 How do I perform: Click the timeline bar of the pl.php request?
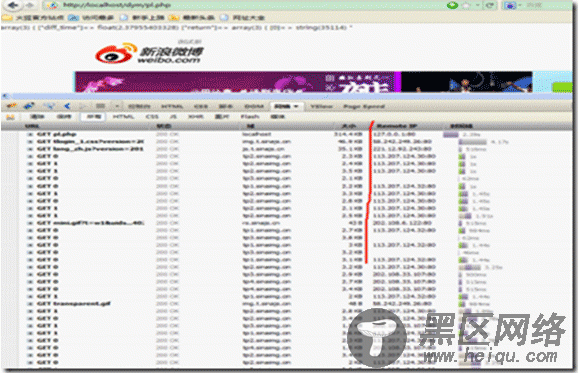451,134
